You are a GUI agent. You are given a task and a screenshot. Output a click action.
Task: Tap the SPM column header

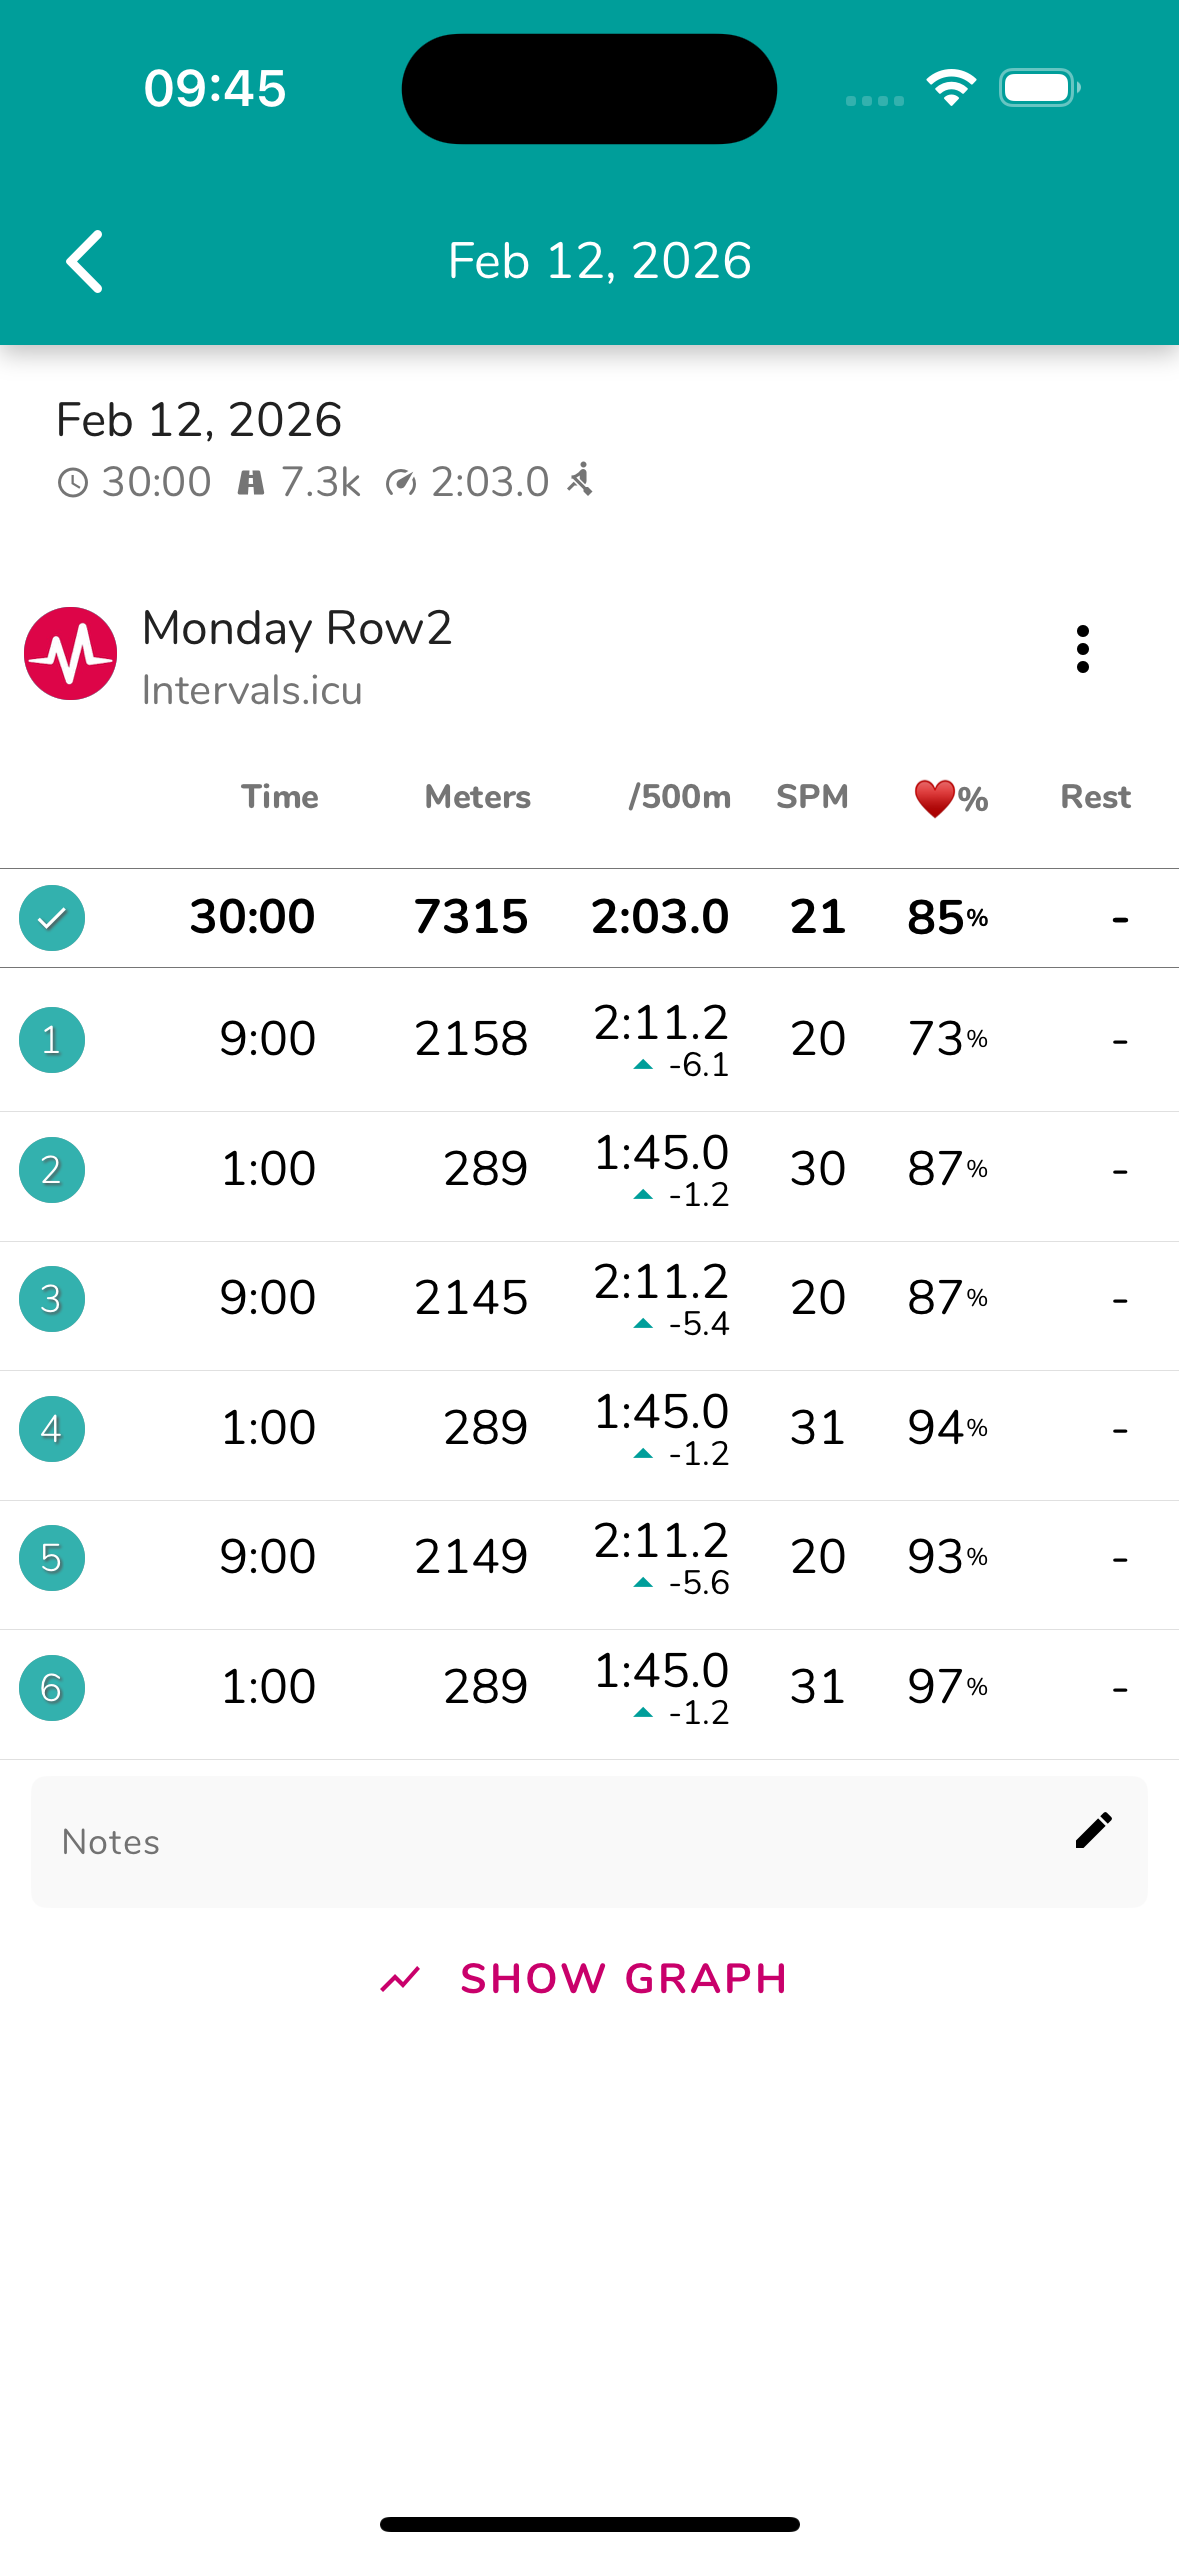click(812, 797)
